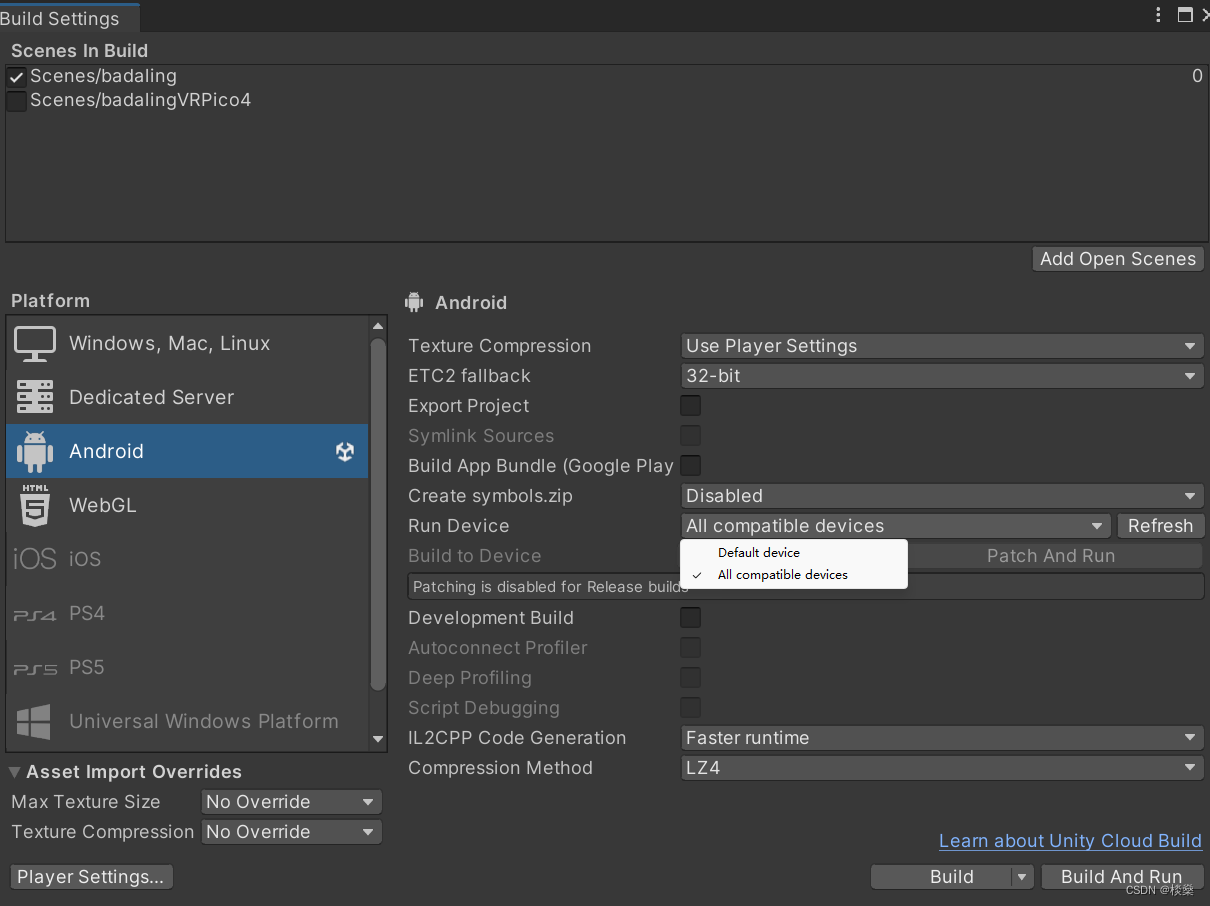1210x906 pixels.
Task: Toggle the Script Debugging checkbox
Action: point(690,708)
